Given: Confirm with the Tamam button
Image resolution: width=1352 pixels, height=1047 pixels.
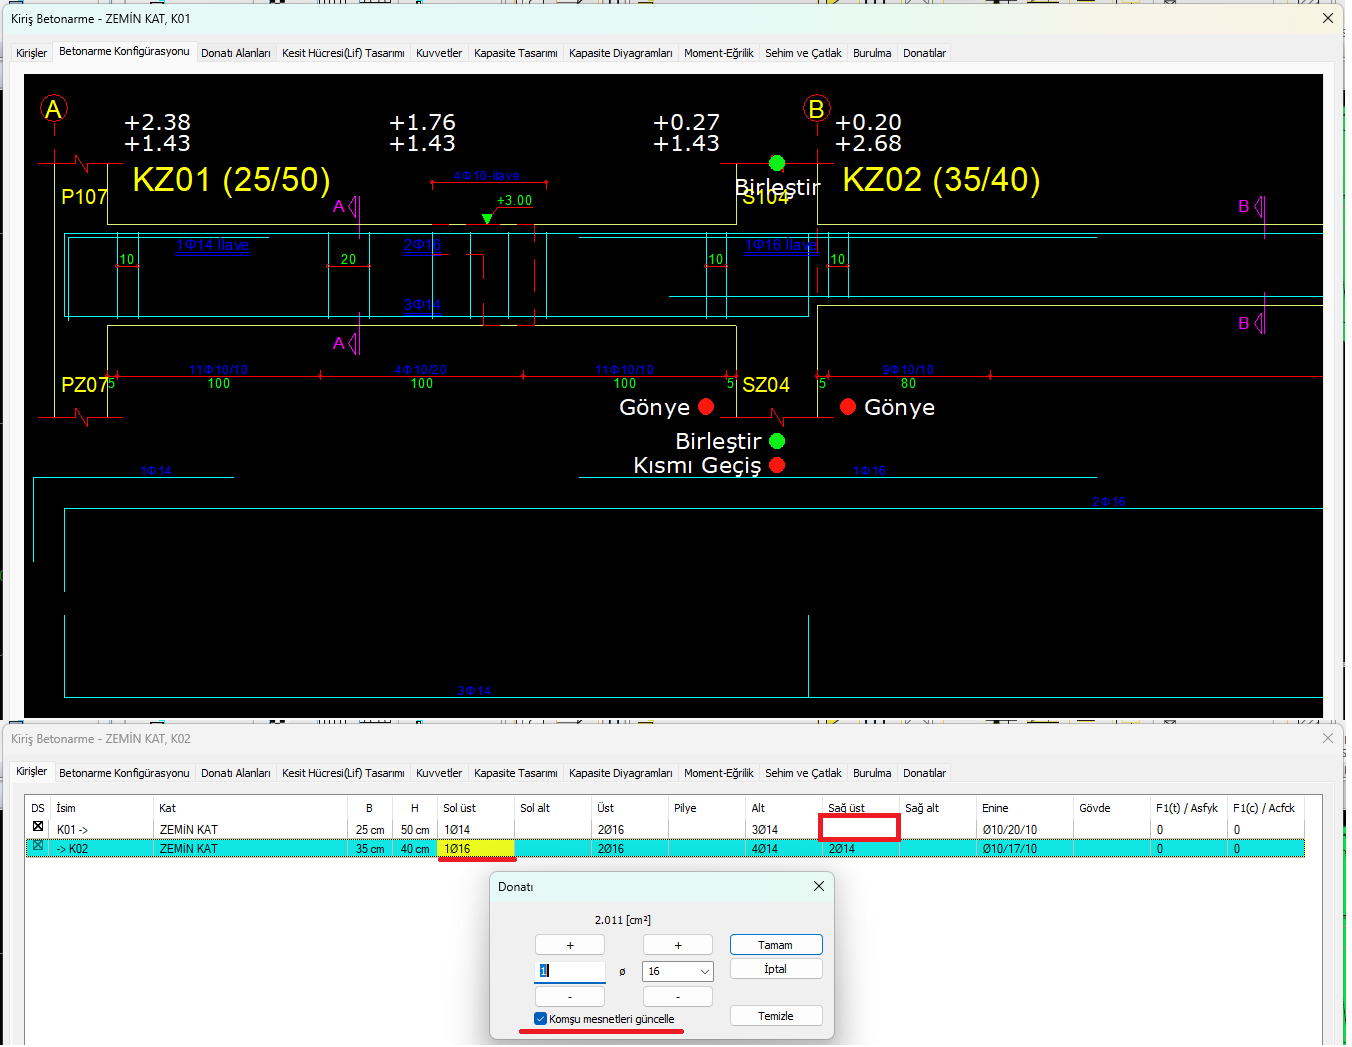Looking at the screenshot, I should tap(775, 945).
